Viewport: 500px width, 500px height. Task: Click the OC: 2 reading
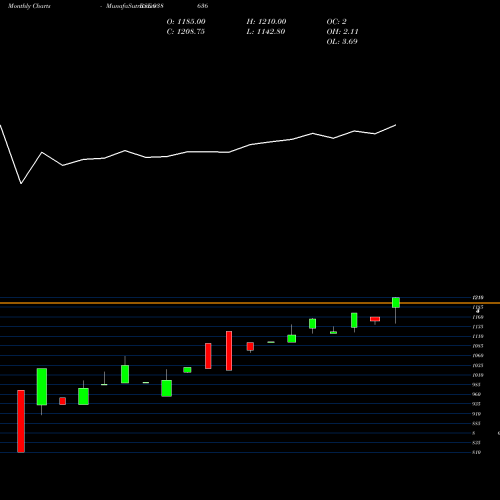[337, 22]
